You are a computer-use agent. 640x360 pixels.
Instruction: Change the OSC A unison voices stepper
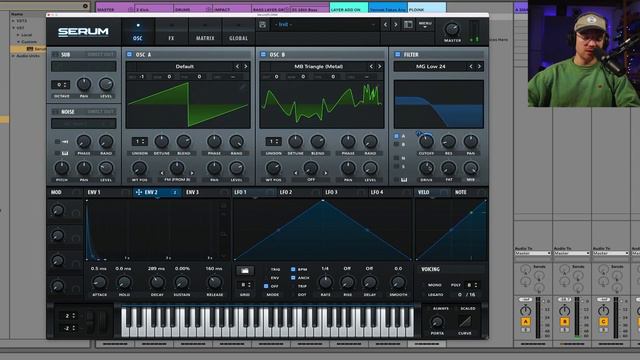pyautogui.click(x=140, y=142)
